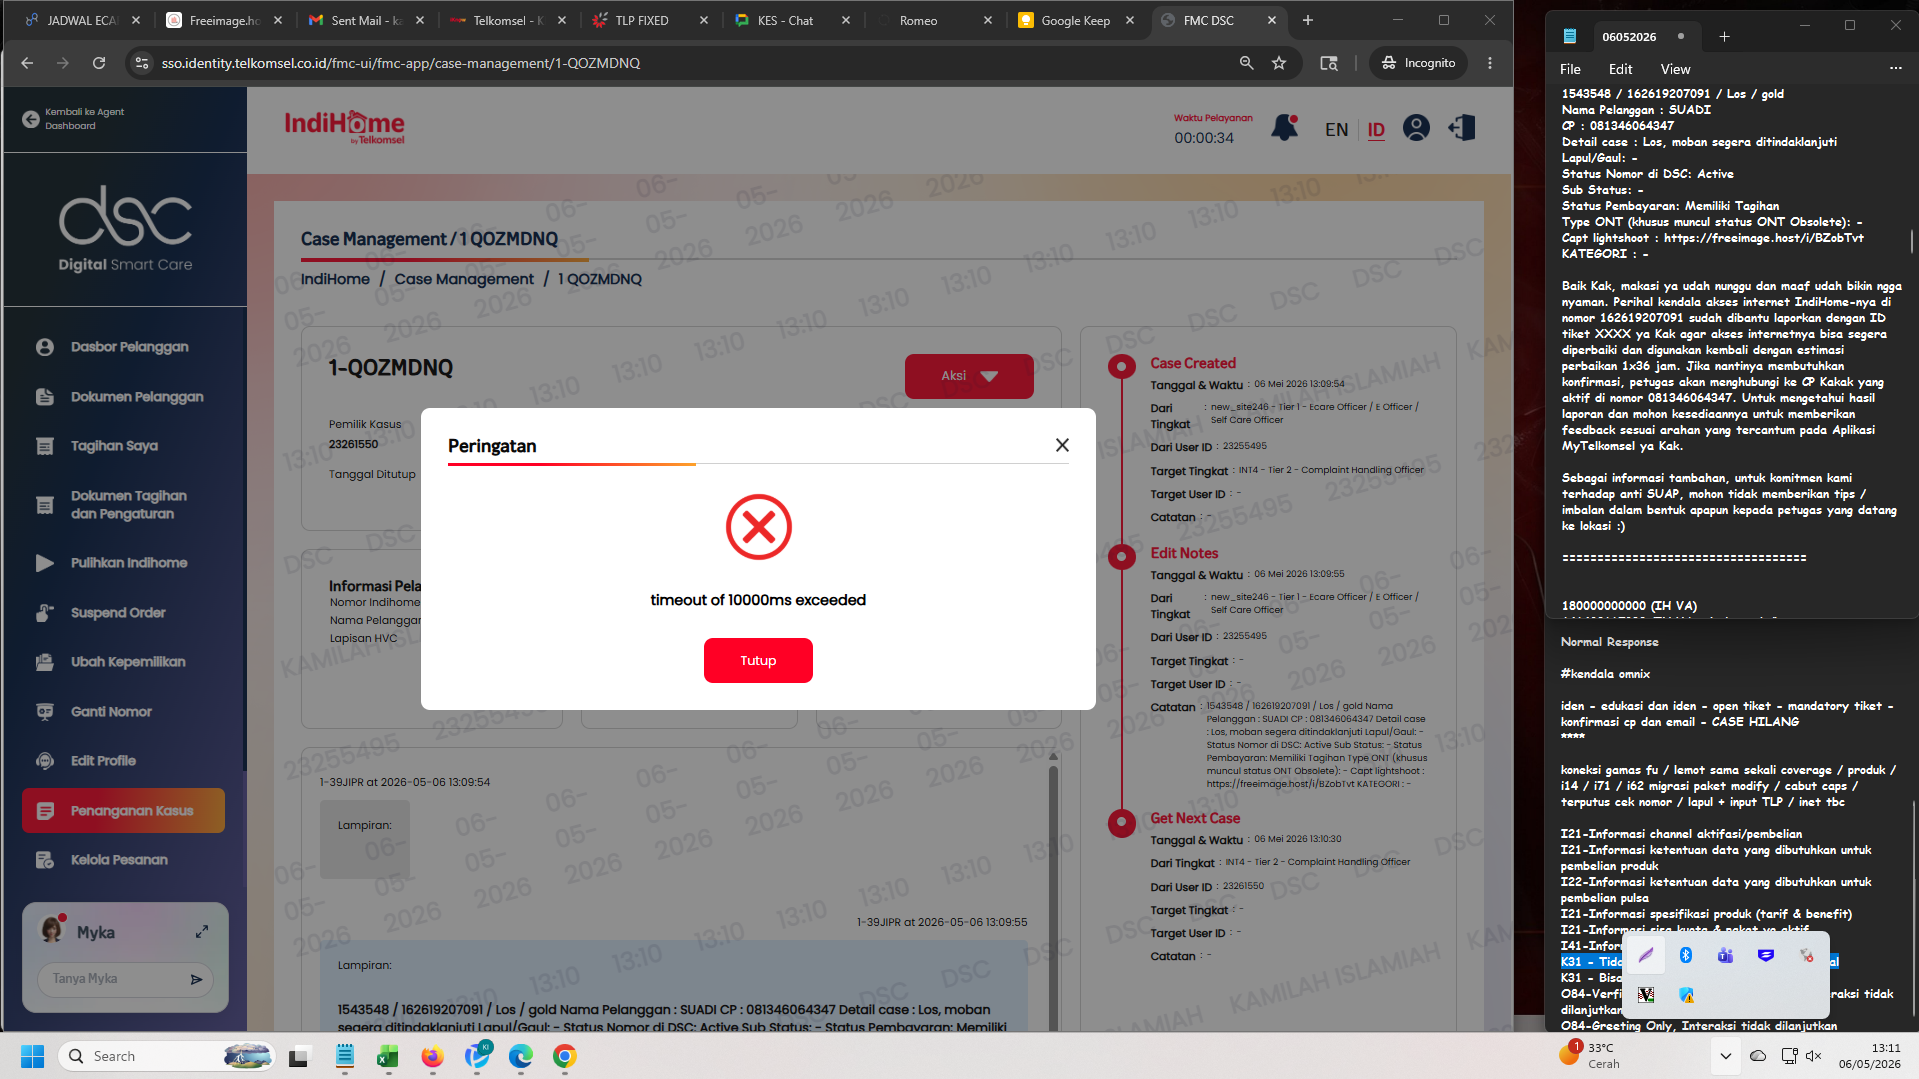Reload the browser page
Screen dimensions: 1919x1079
tap(99, 63)
